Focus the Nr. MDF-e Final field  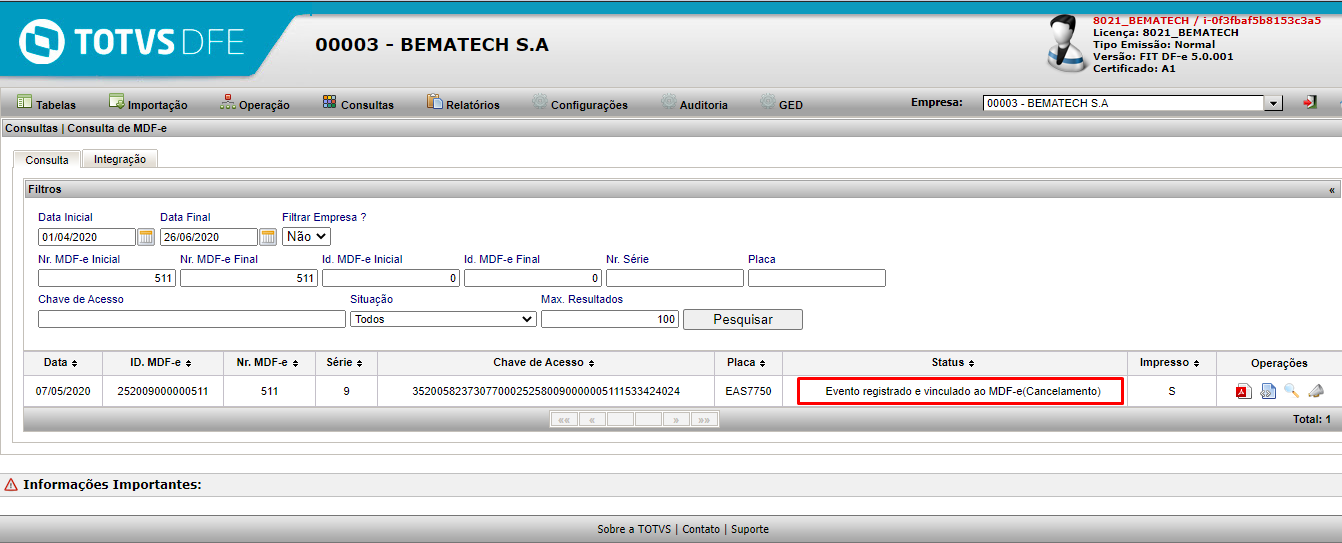[249, 278]
